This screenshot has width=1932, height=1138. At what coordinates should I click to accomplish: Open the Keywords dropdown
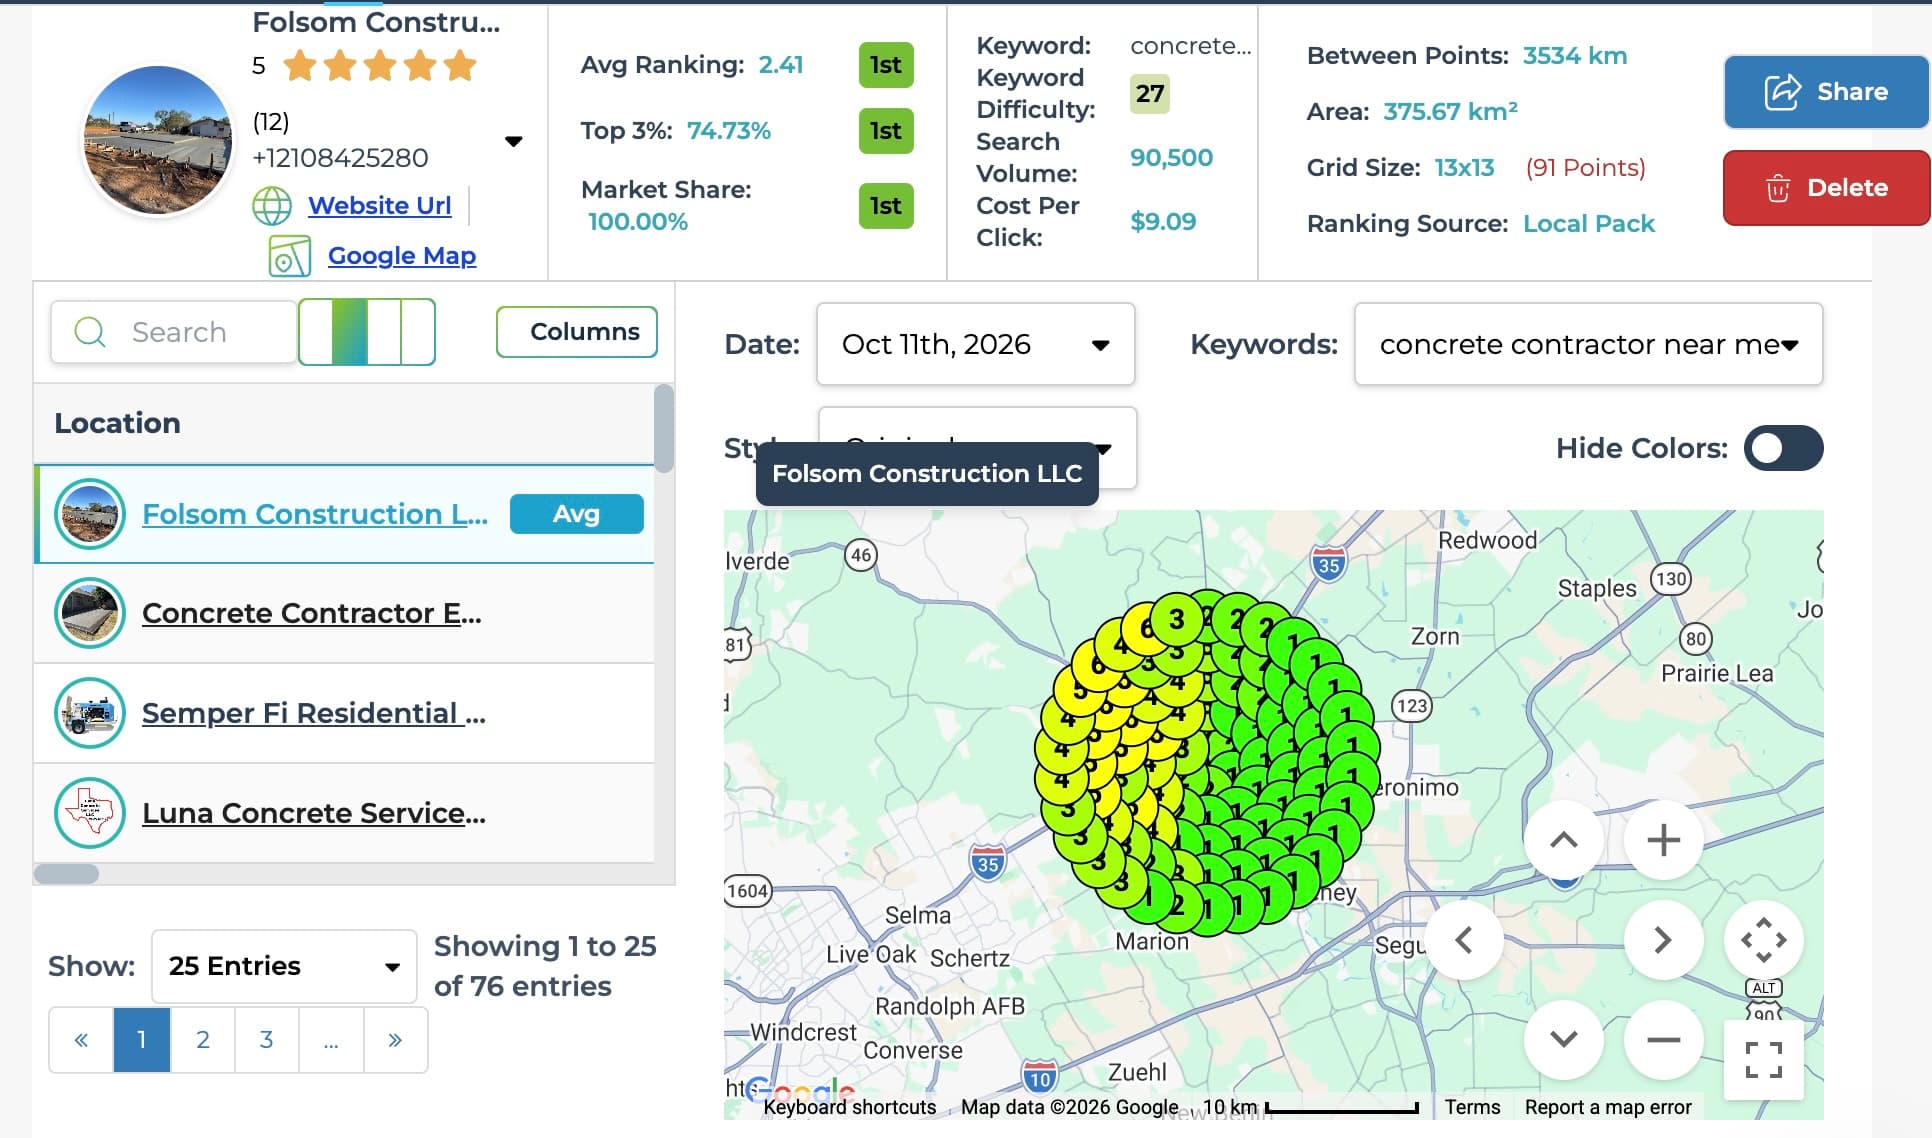pos(1589,344)
